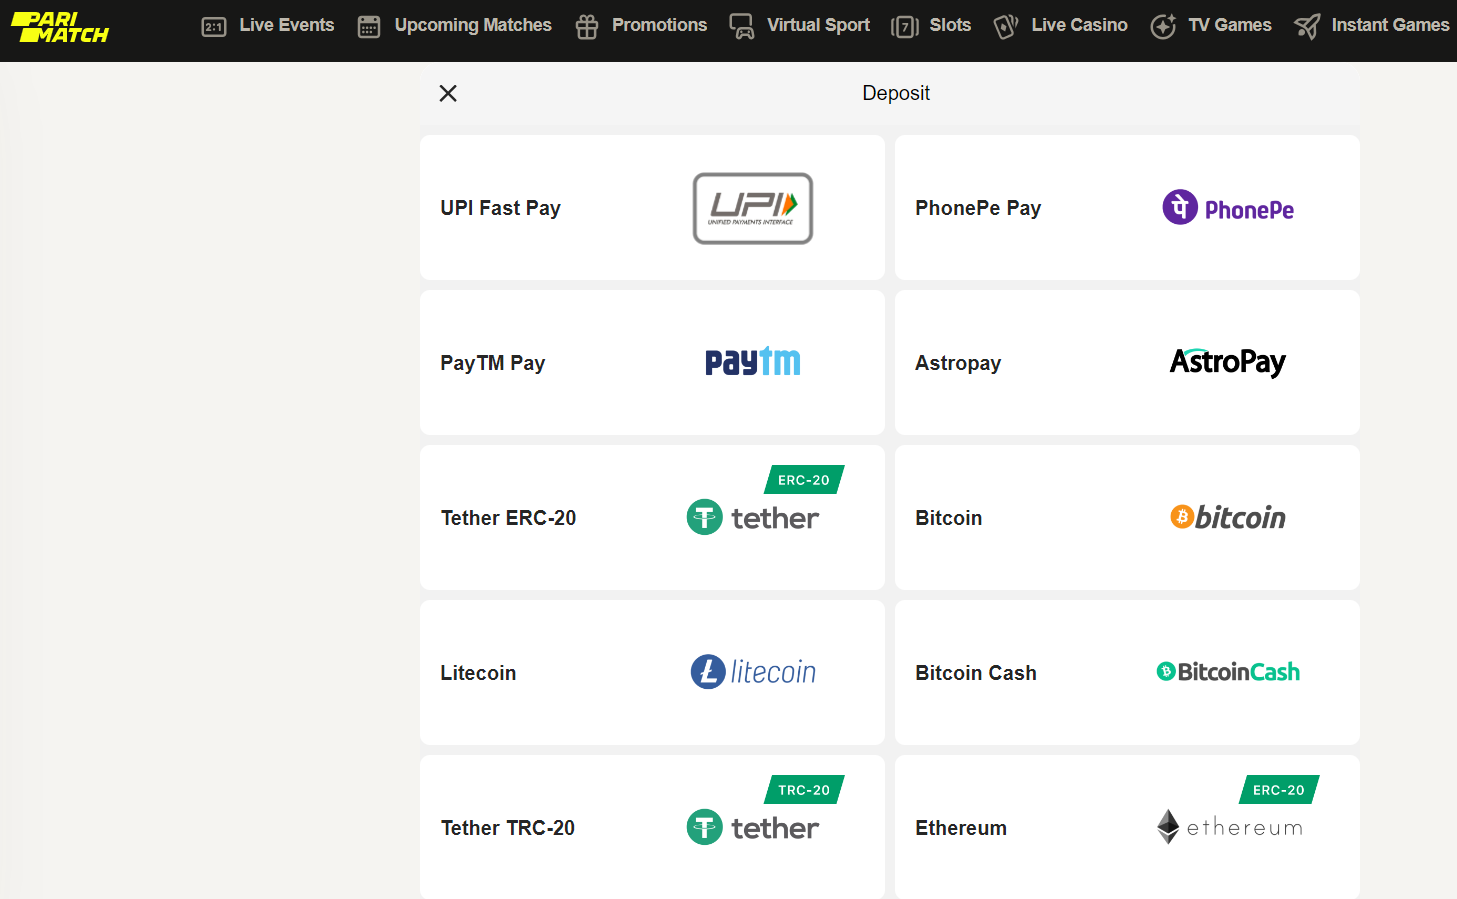Click the AstroPay logo
The height and width of the screenshot is (899, 1457).
click(x=1228, y=362)
